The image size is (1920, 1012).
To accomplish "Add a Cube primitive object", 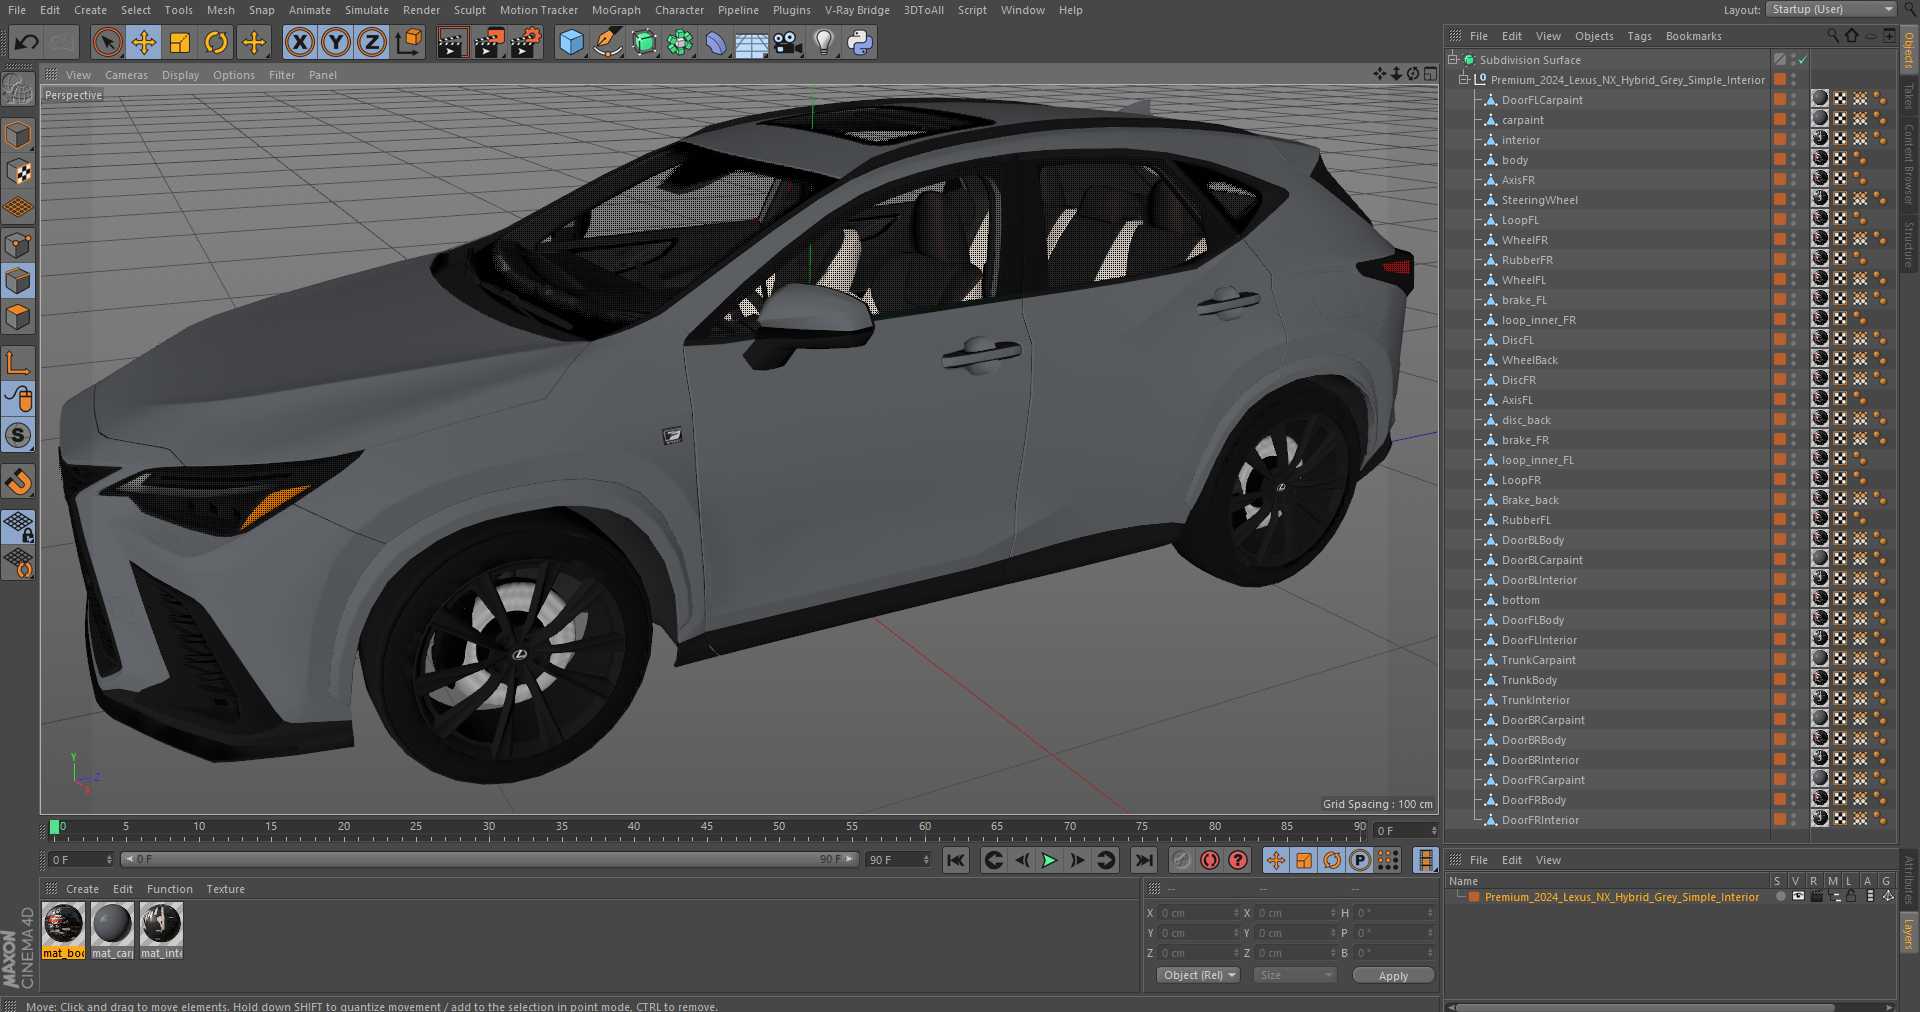I will (x=571, y=42).
